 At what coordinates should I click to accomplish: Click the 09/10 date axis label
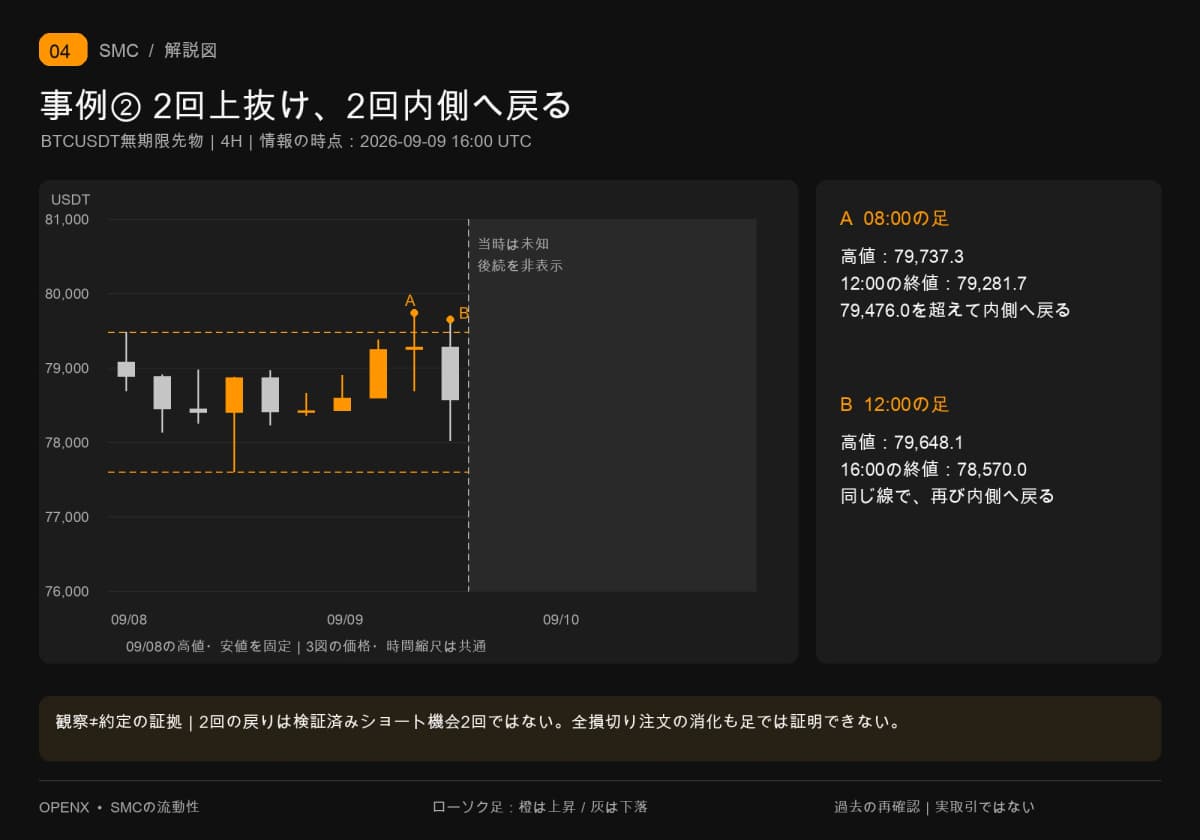(x=561, y=620)
